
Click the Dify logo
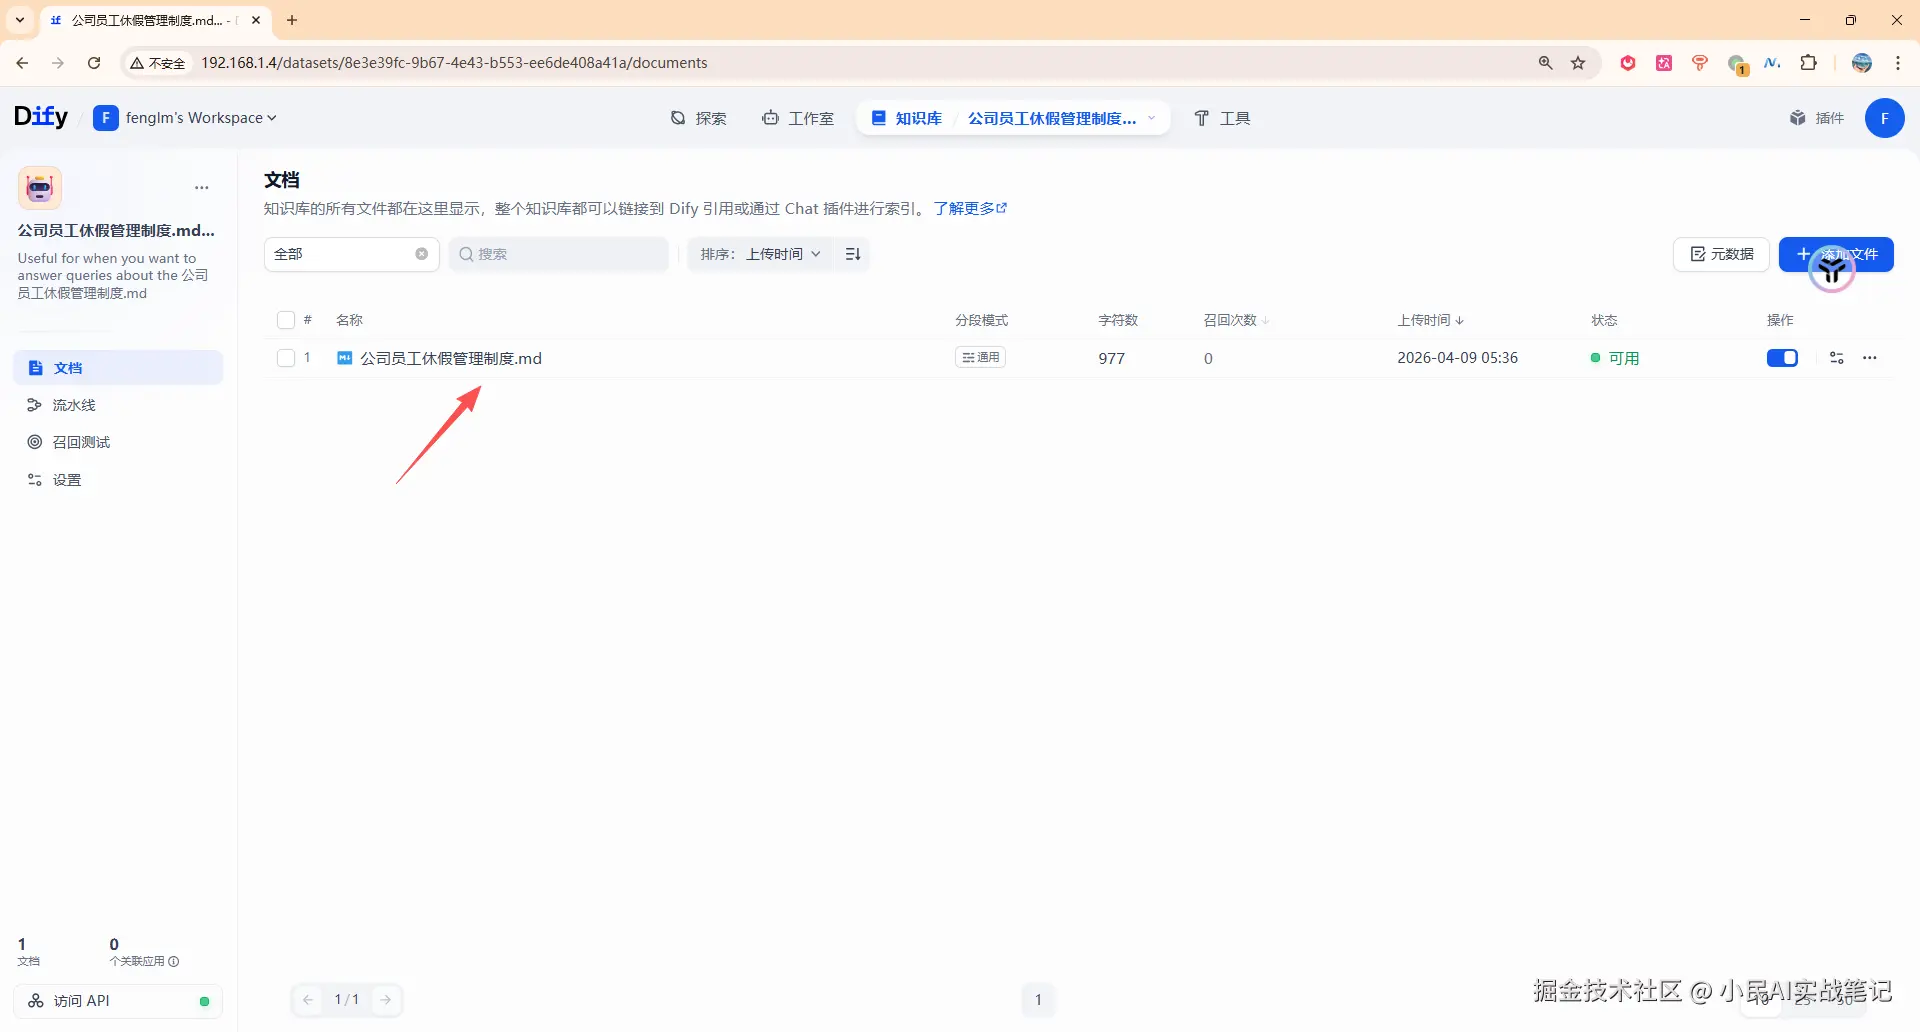click(x=41, y=117)
